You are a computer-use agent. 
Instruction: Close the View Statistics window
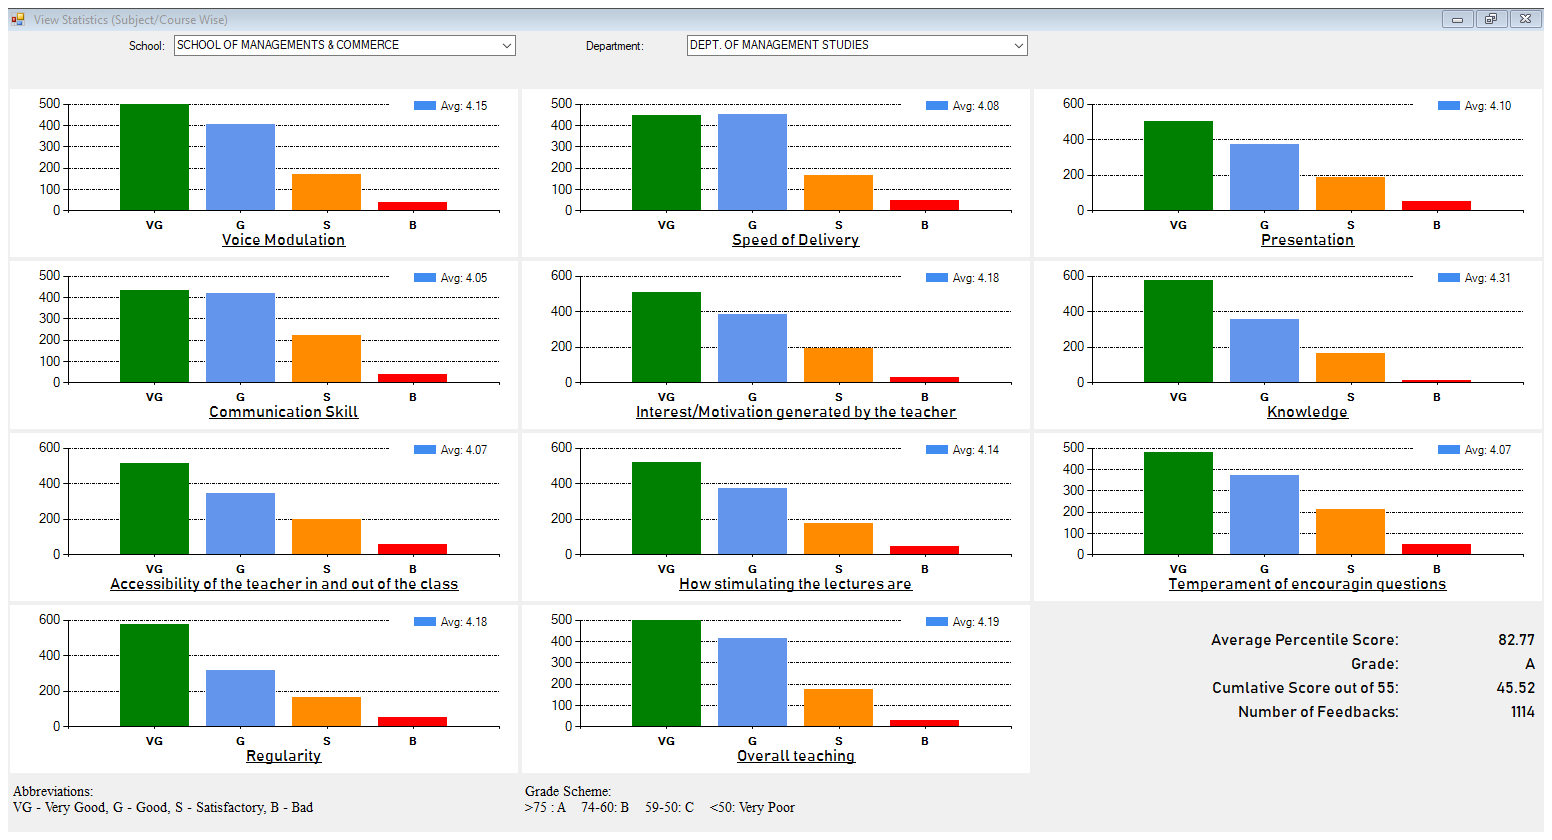(1524, 19)
